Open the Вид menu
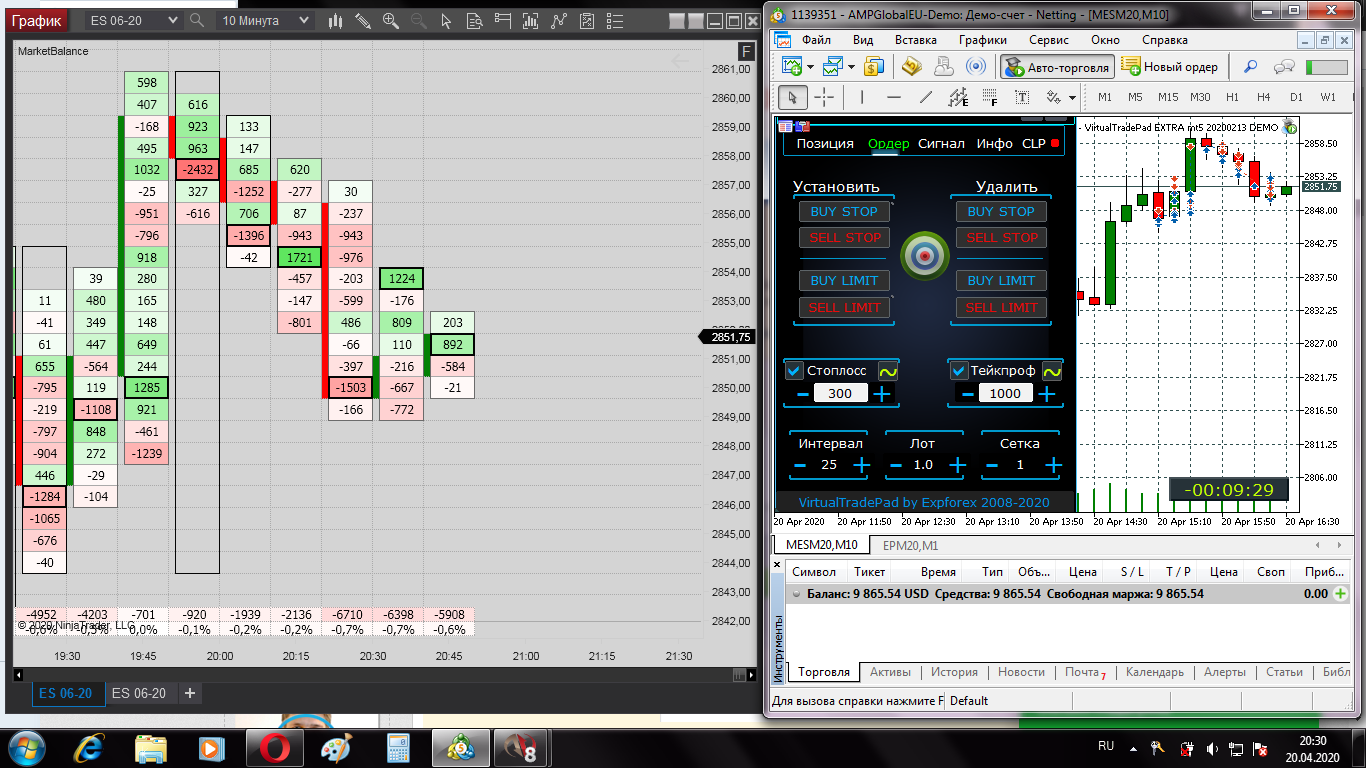This screenshot has height=768, width=1366. (863, 40)
